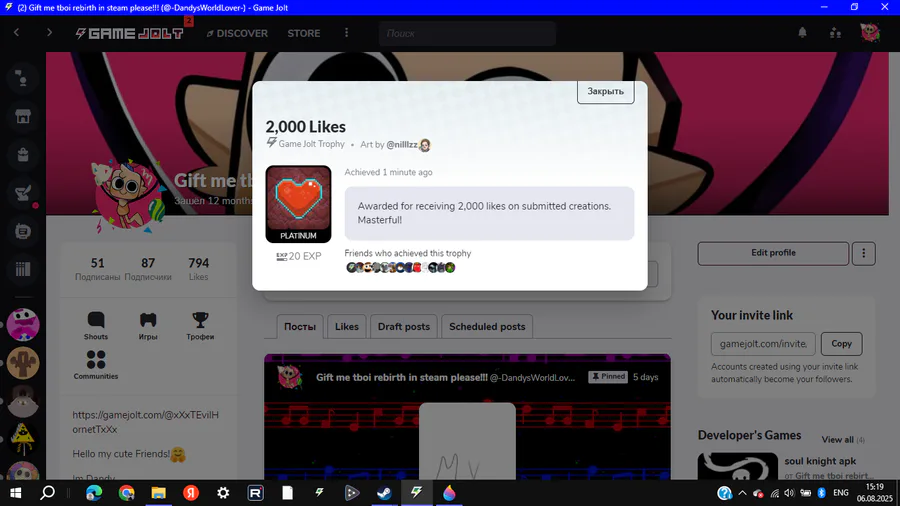
Task: View the 87 Подписчики followers count
Action: (148, 269)
